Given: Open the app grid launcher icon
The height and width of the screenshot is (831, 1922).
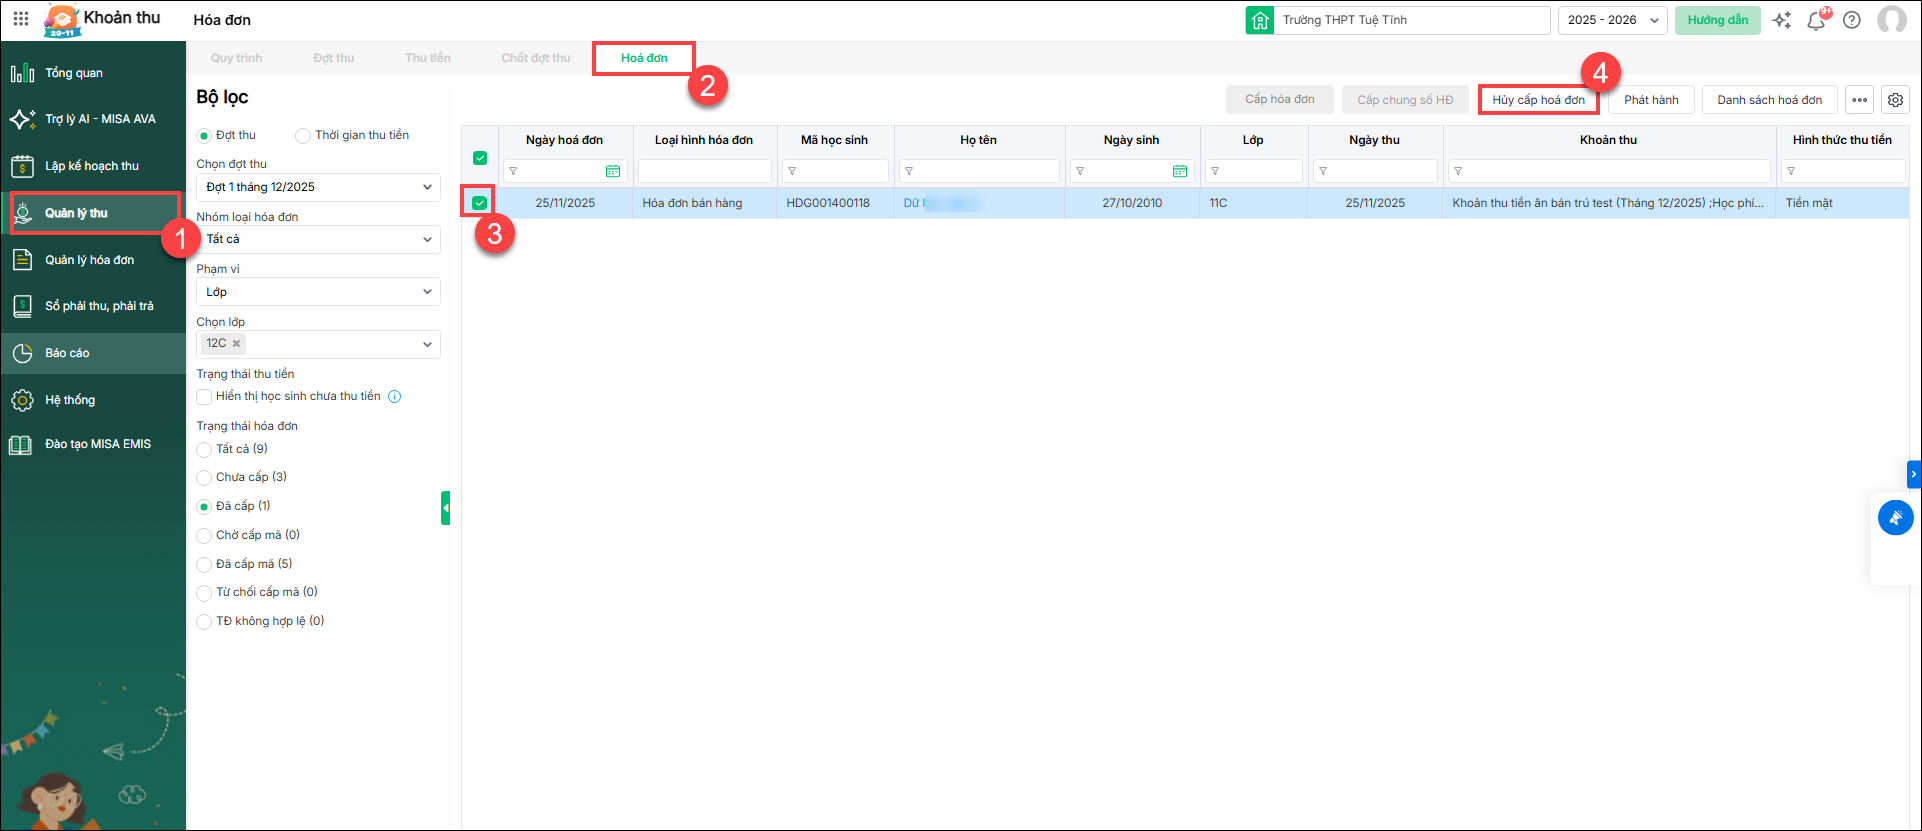Looking at the screenshot, I should pos(21,19).
